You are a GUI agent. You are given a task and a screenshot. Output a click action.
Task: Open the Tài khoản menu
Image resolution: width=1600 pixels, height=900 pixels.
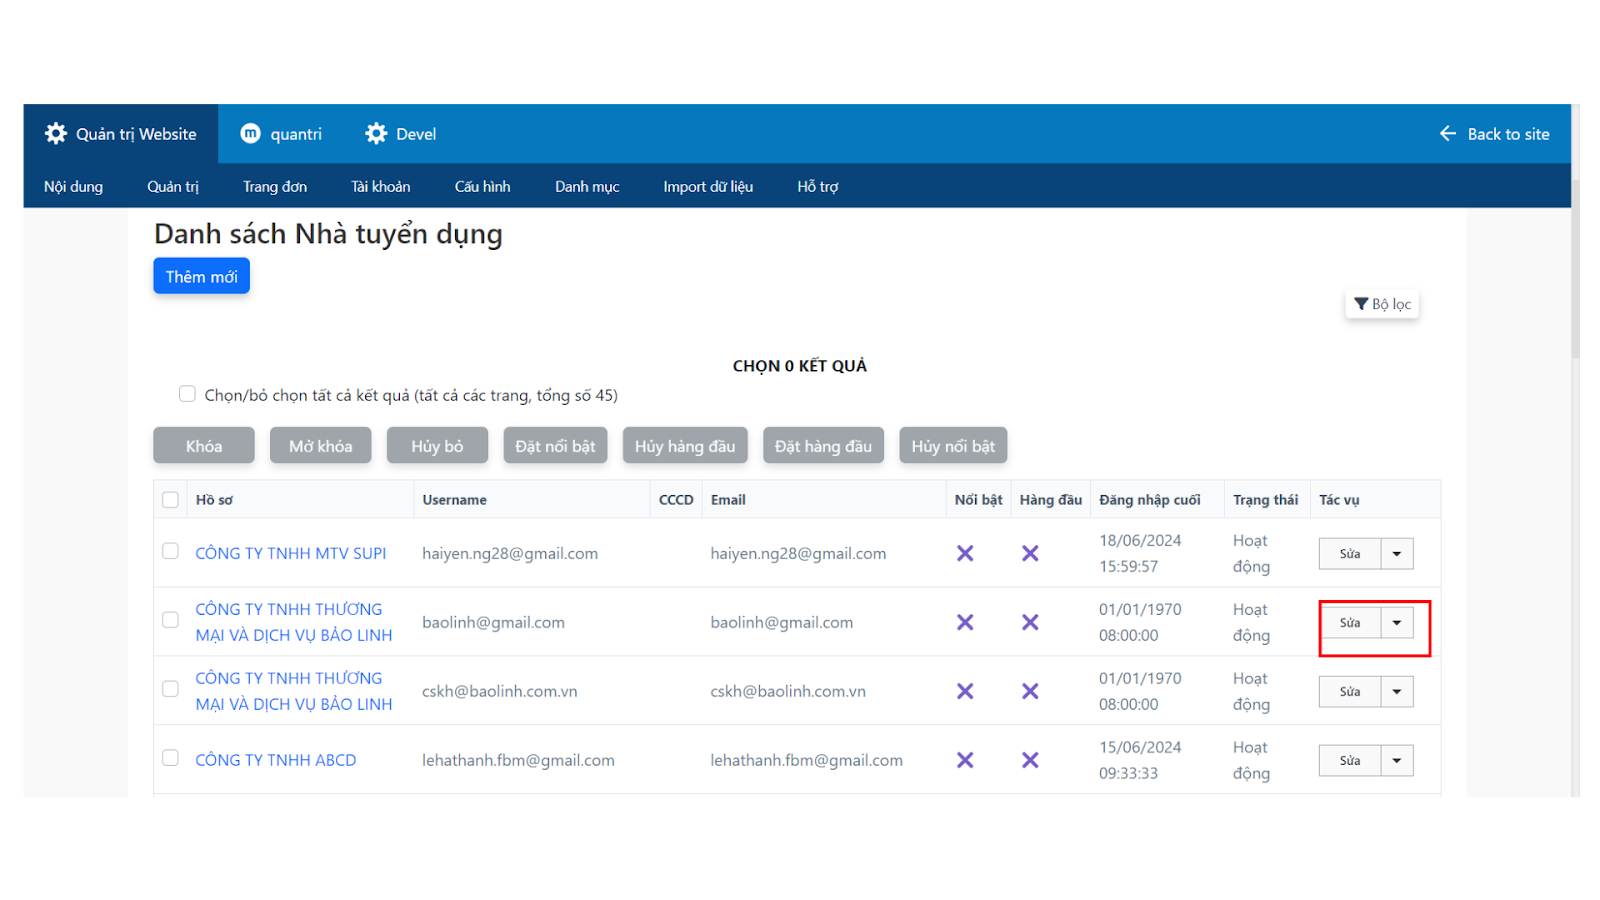click(380, 187)
